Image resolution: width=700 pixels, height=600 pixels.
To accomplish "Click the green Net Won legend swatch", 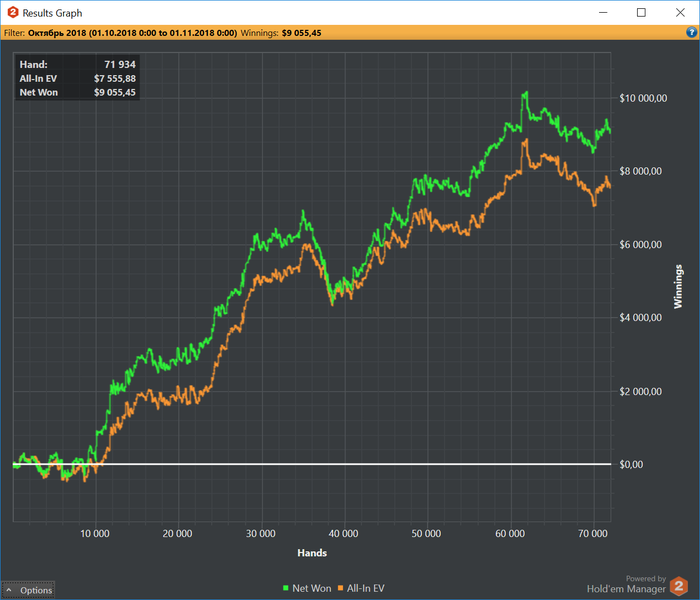I will (286, 588).
